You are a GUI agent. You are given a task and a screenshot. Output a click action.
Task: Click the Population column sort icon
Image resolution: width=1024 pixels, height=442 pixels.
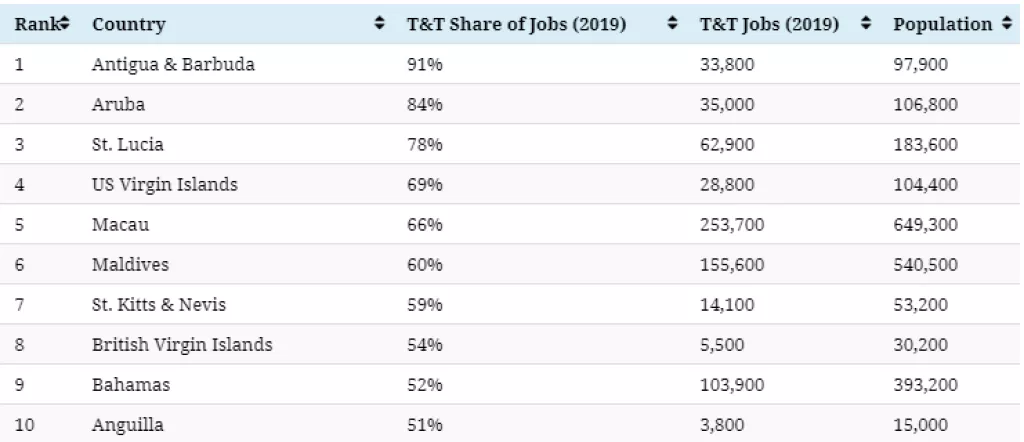coord(1007,24)
